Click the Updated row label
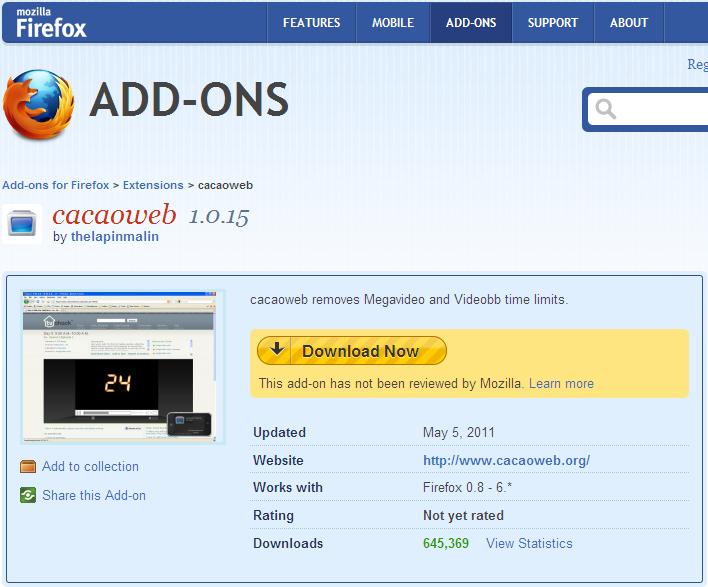708x587 pixels. click(x=279, y=432)
